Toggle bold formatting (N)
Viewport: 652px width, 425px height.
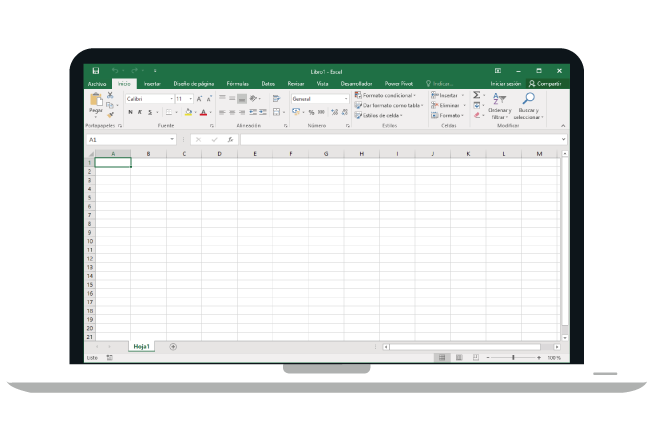[129, 112]
